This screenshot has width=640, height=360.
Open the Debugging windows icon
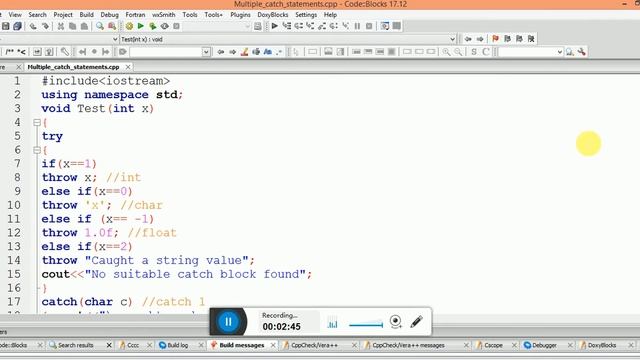click(384, 26)
